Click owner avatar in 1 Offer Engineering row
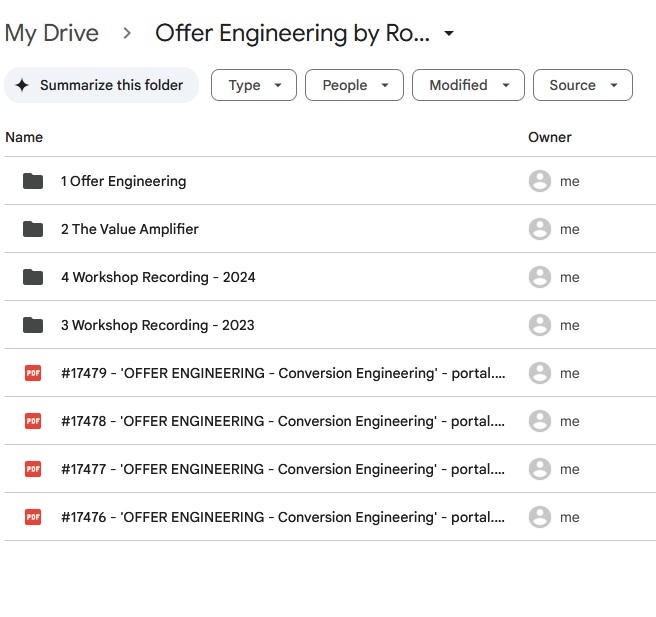 click(x=540, y=181)
